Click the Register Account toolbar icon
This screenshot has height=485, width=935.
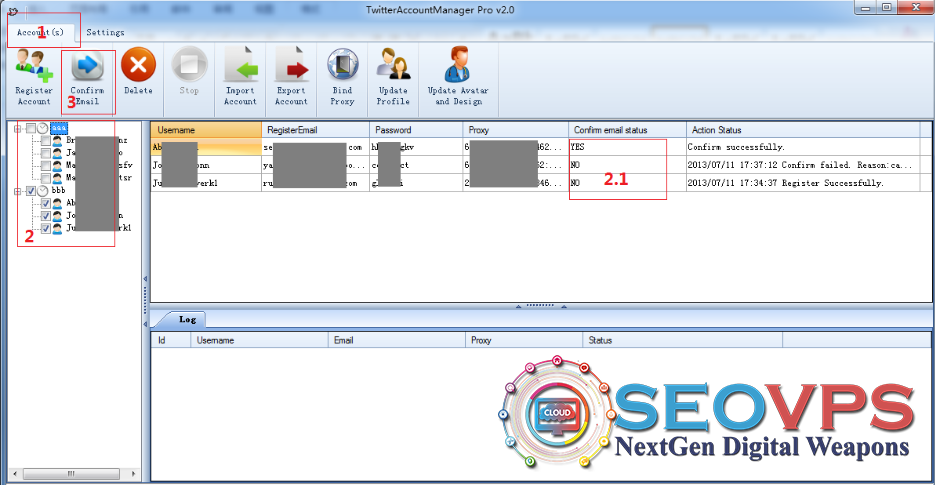(33, 66)
